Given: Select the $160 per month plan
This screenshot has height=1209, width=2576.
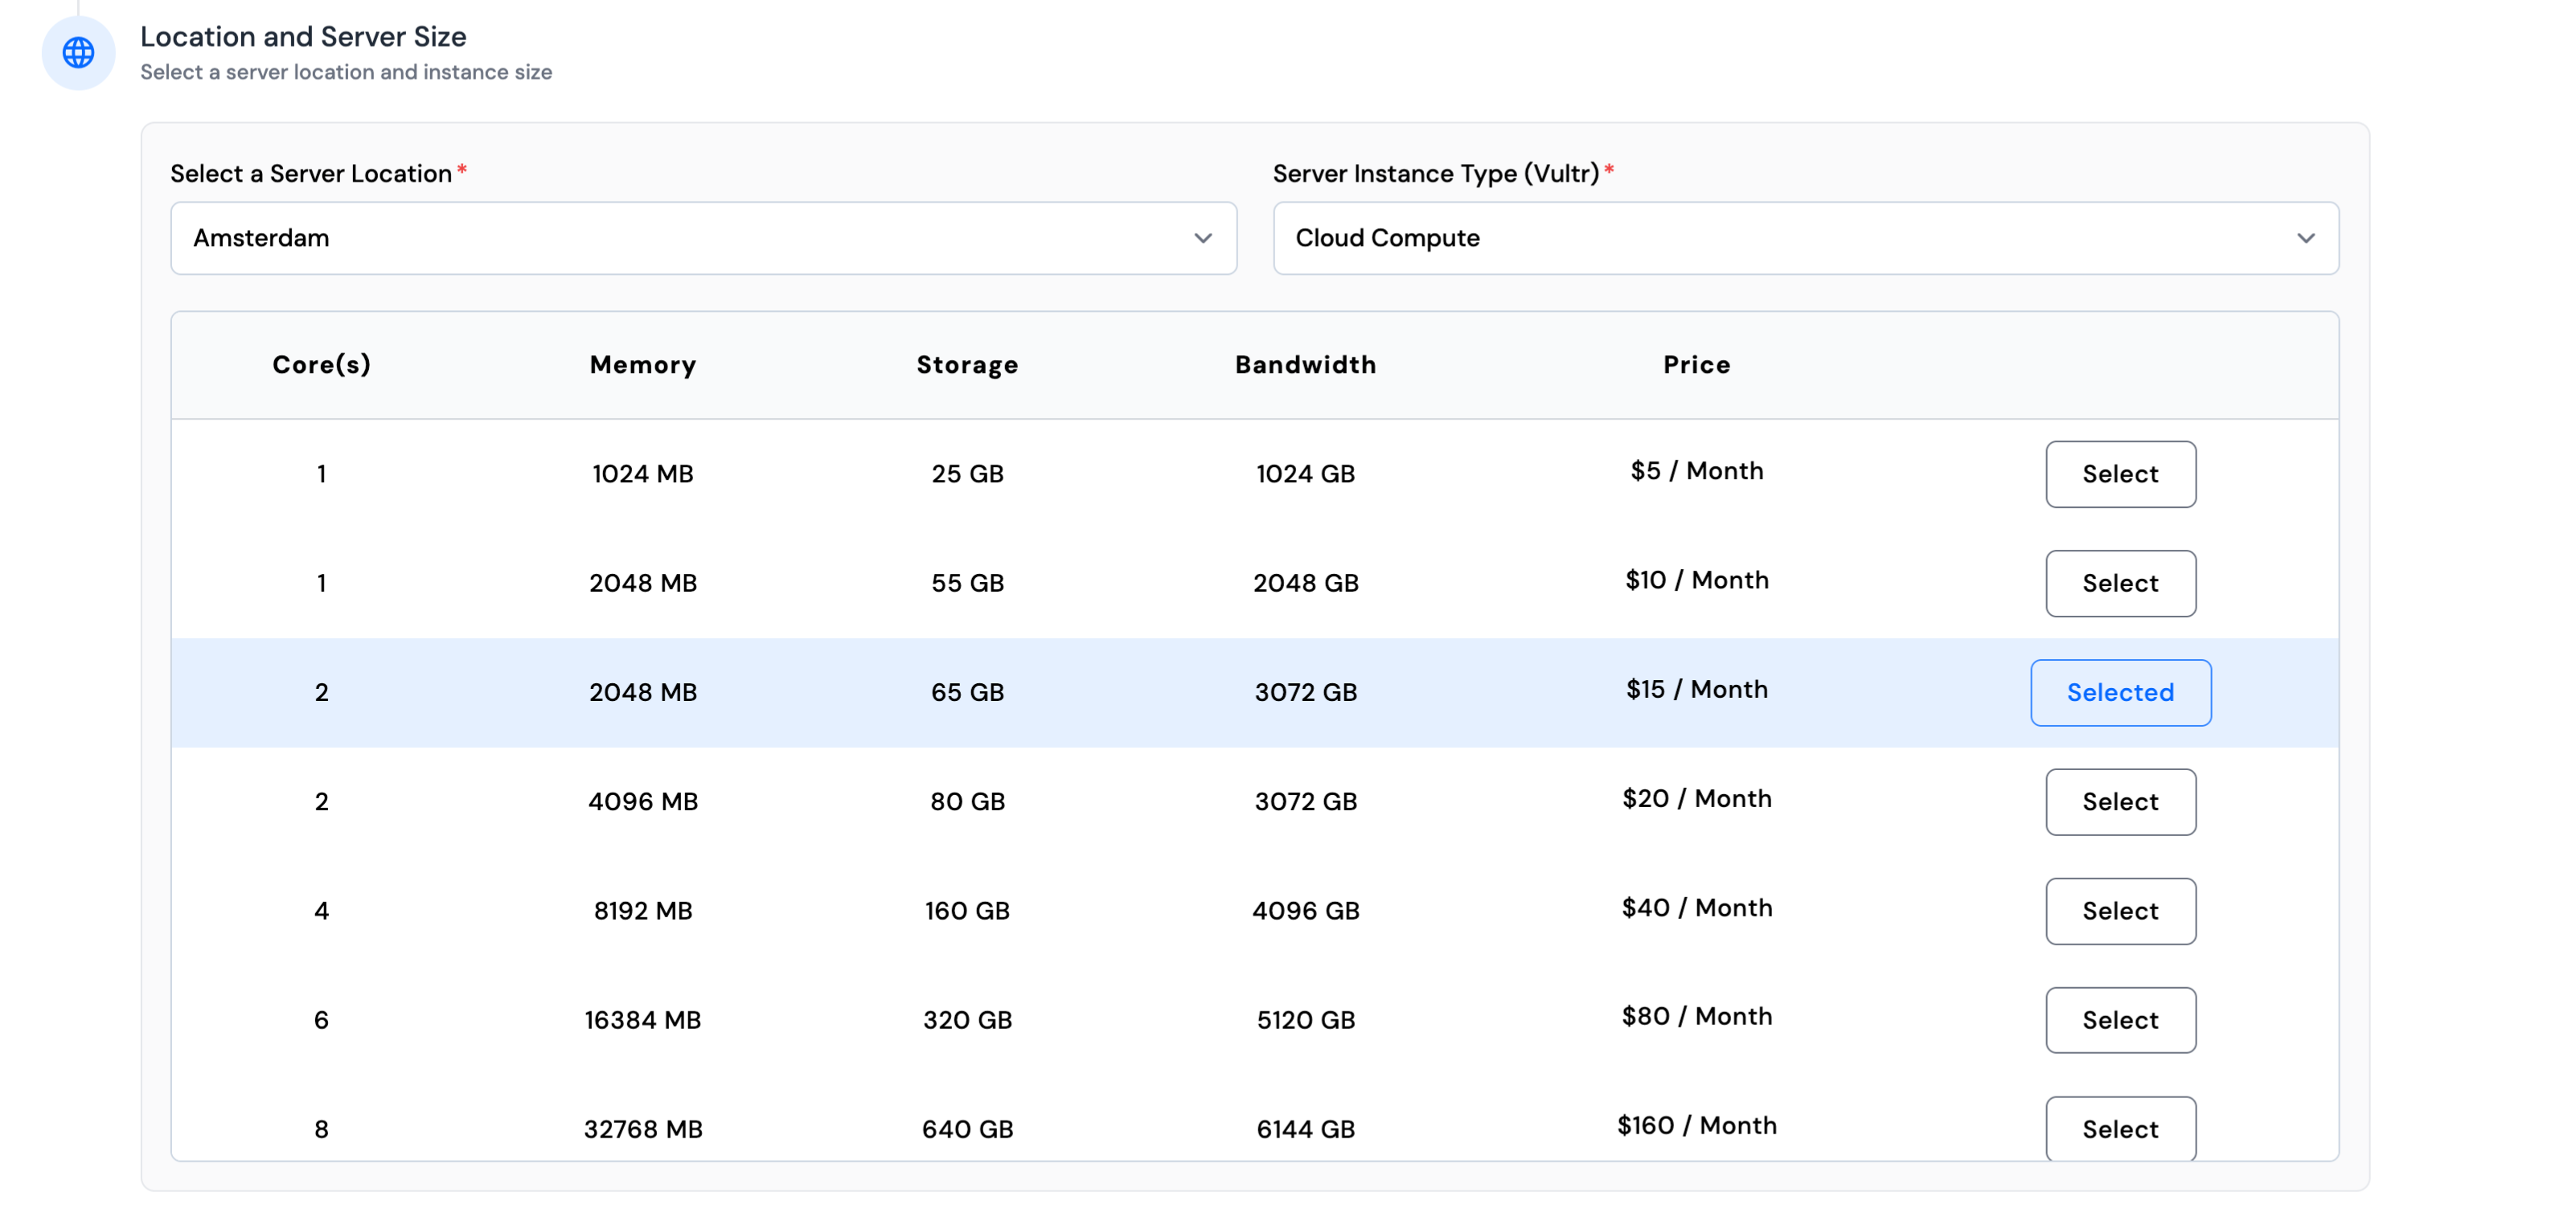Looking at the screenshot, I should click(x=2120, y=1129).
